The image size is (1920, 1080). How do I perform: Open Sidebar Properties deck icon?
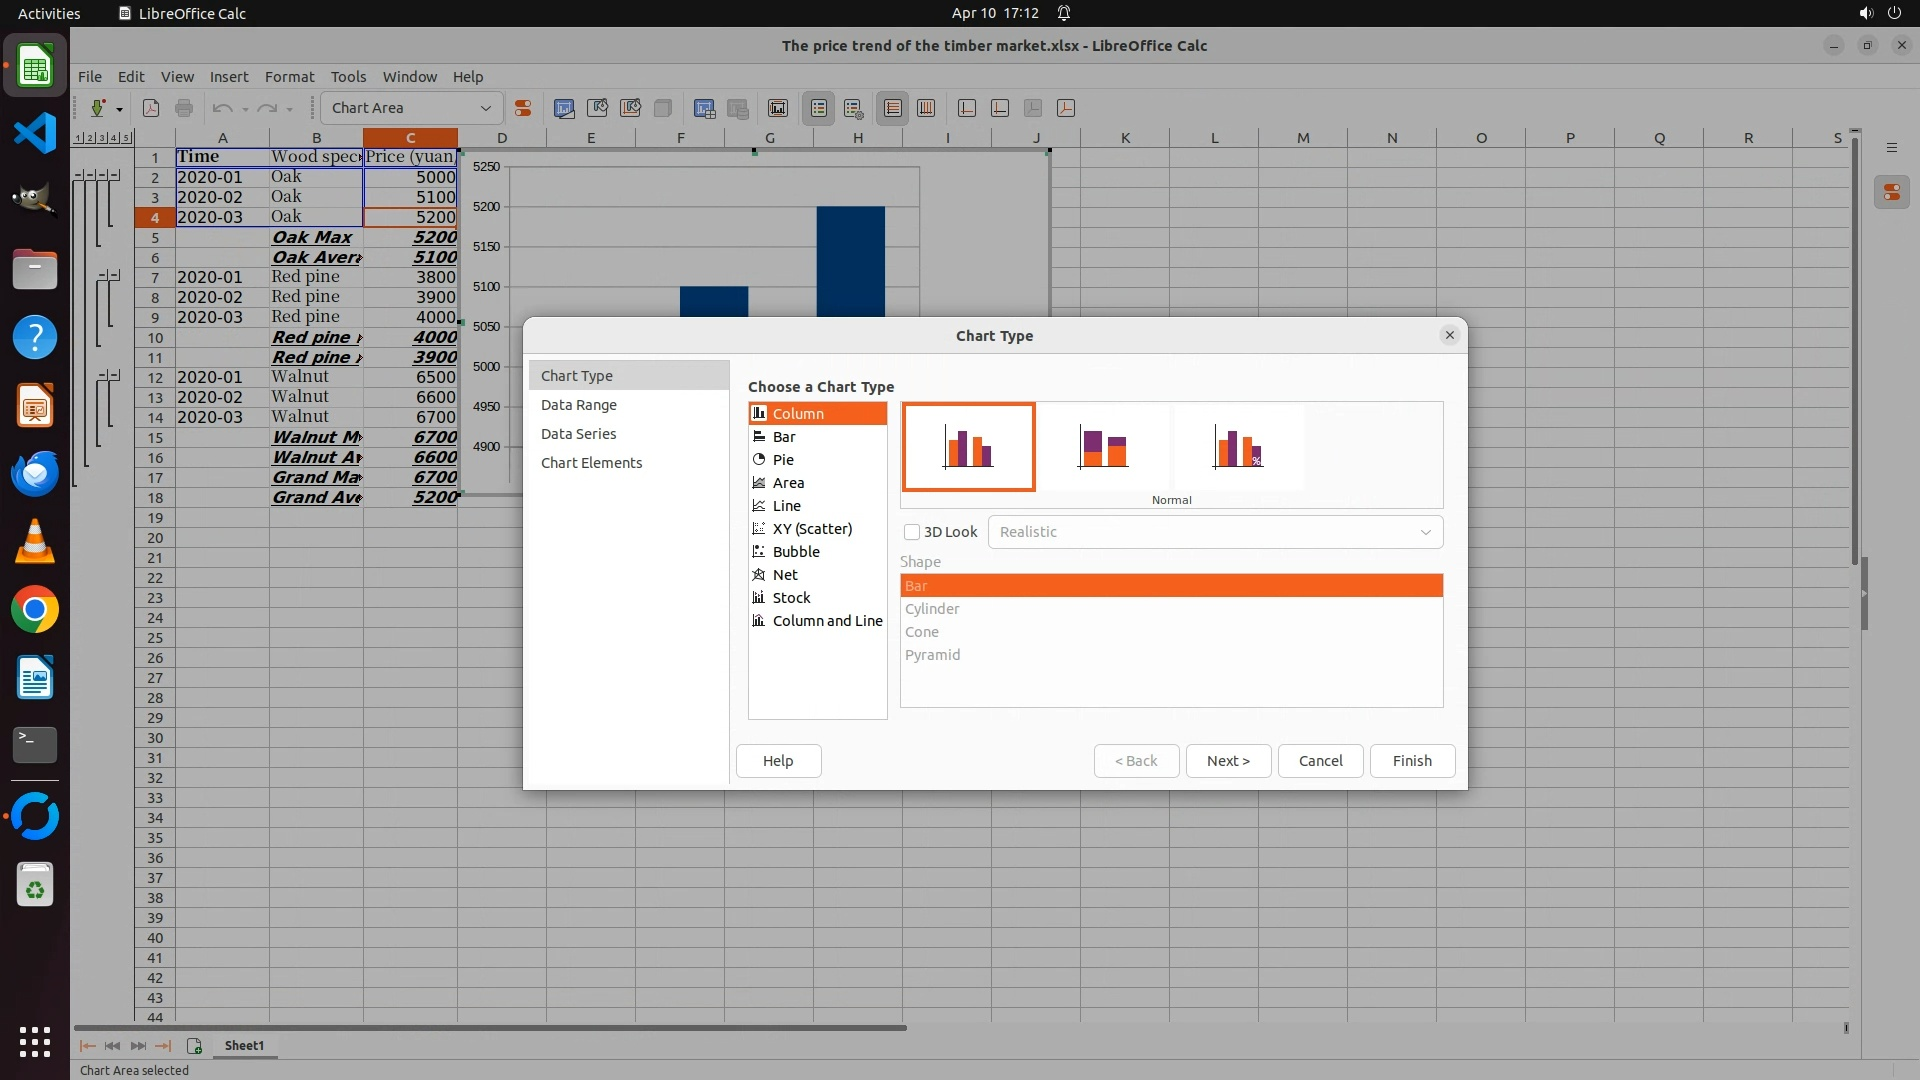point(1891,193)
